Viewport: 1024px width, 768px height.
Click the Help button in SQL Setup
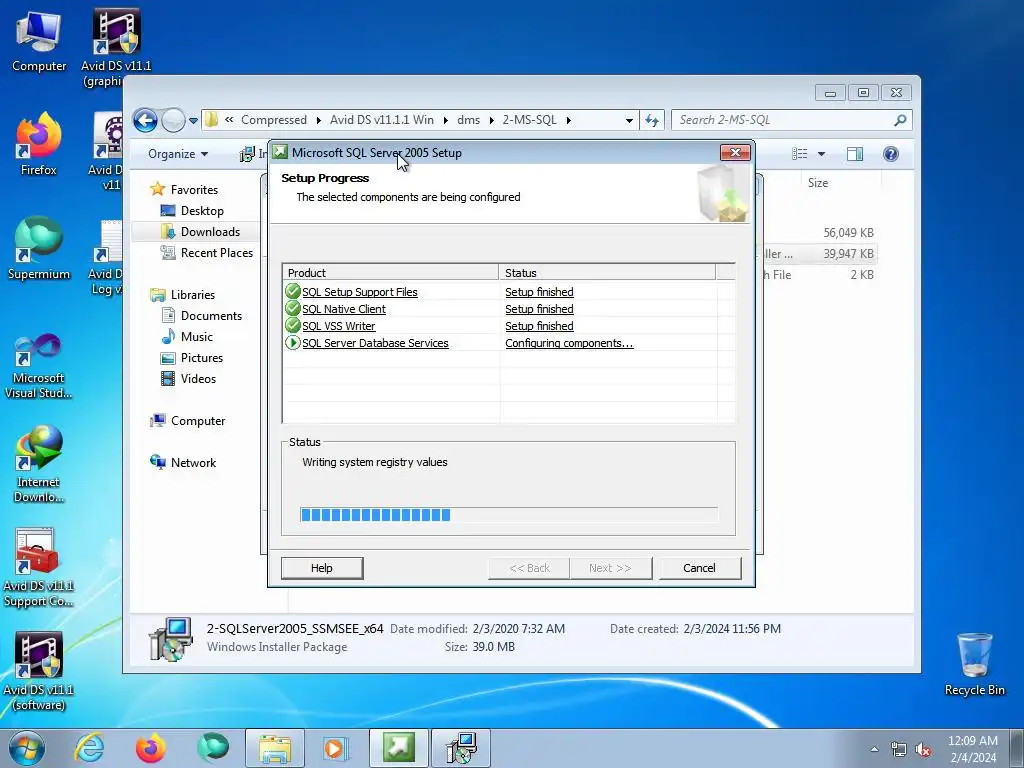pyautogui.click(x=322, y=568)
